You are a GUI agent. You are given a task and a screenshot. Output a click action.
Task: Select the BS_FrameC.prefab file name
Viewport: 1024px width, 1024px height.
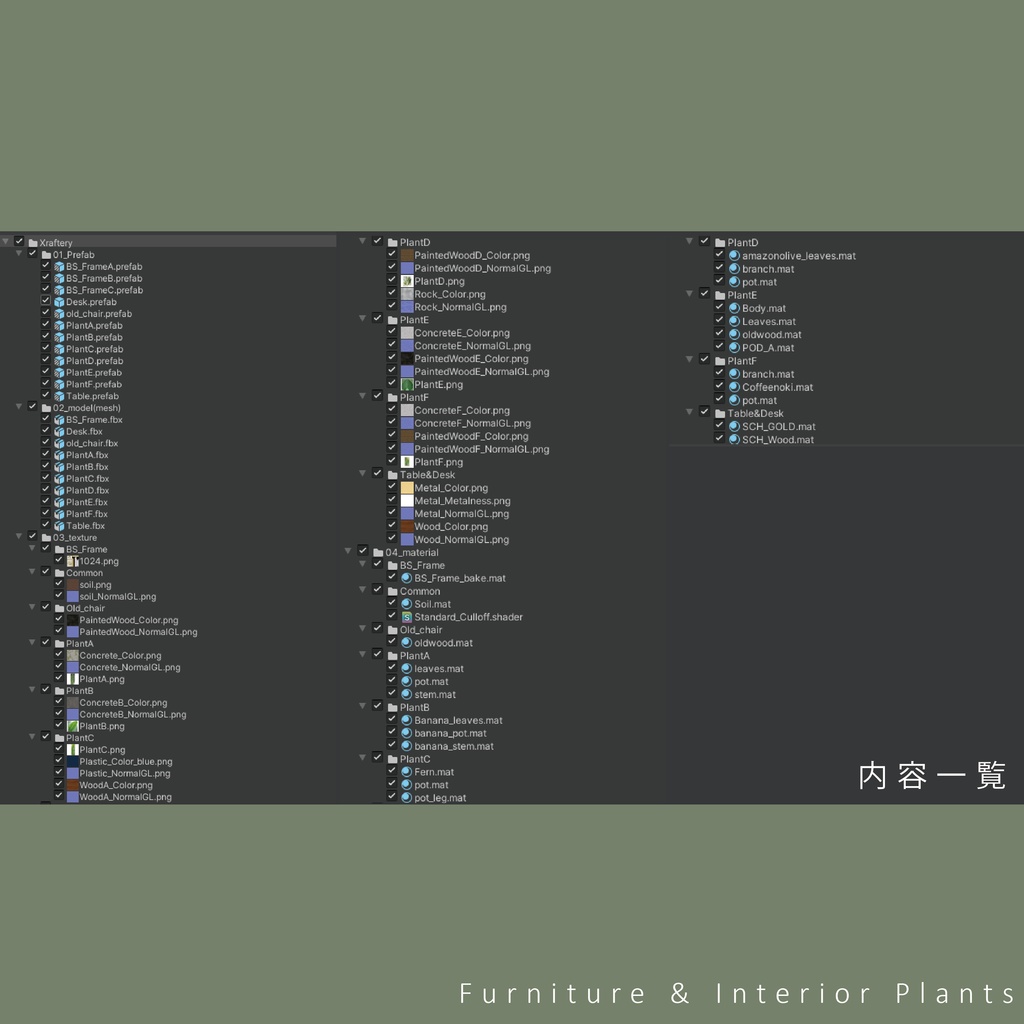point(104,290)
